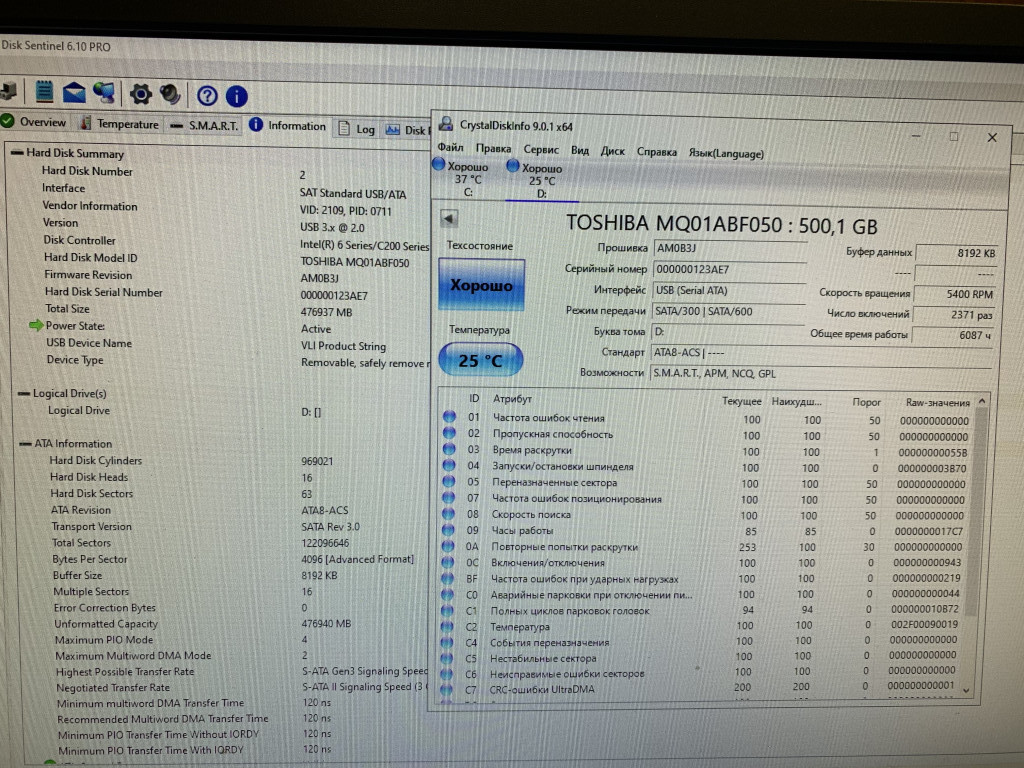Open the Диск menu
The height and width of the screenshot is (768, 1024).
(x=613, y=151)
